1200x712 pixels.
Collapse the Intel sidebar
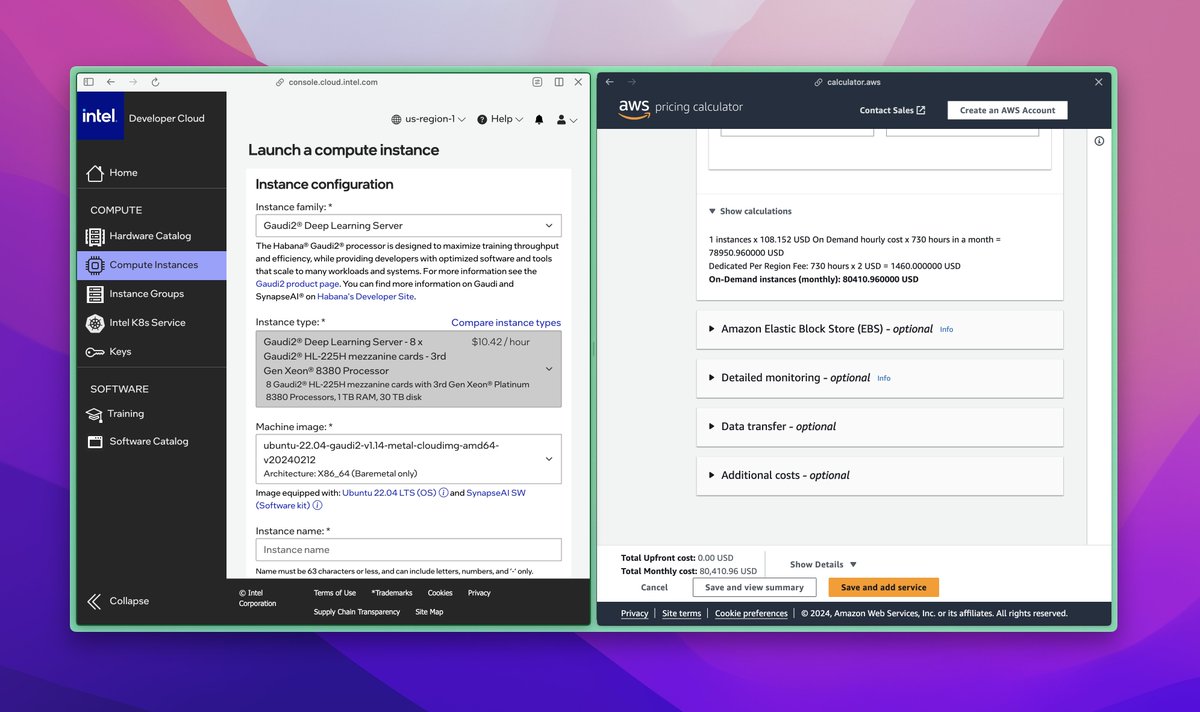118,601
